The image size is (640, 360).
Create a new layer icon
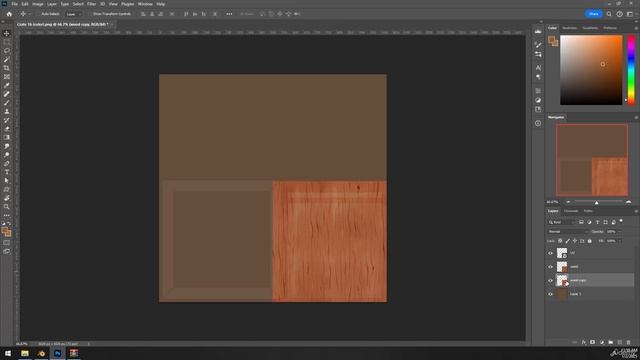[x=620, y=342]
